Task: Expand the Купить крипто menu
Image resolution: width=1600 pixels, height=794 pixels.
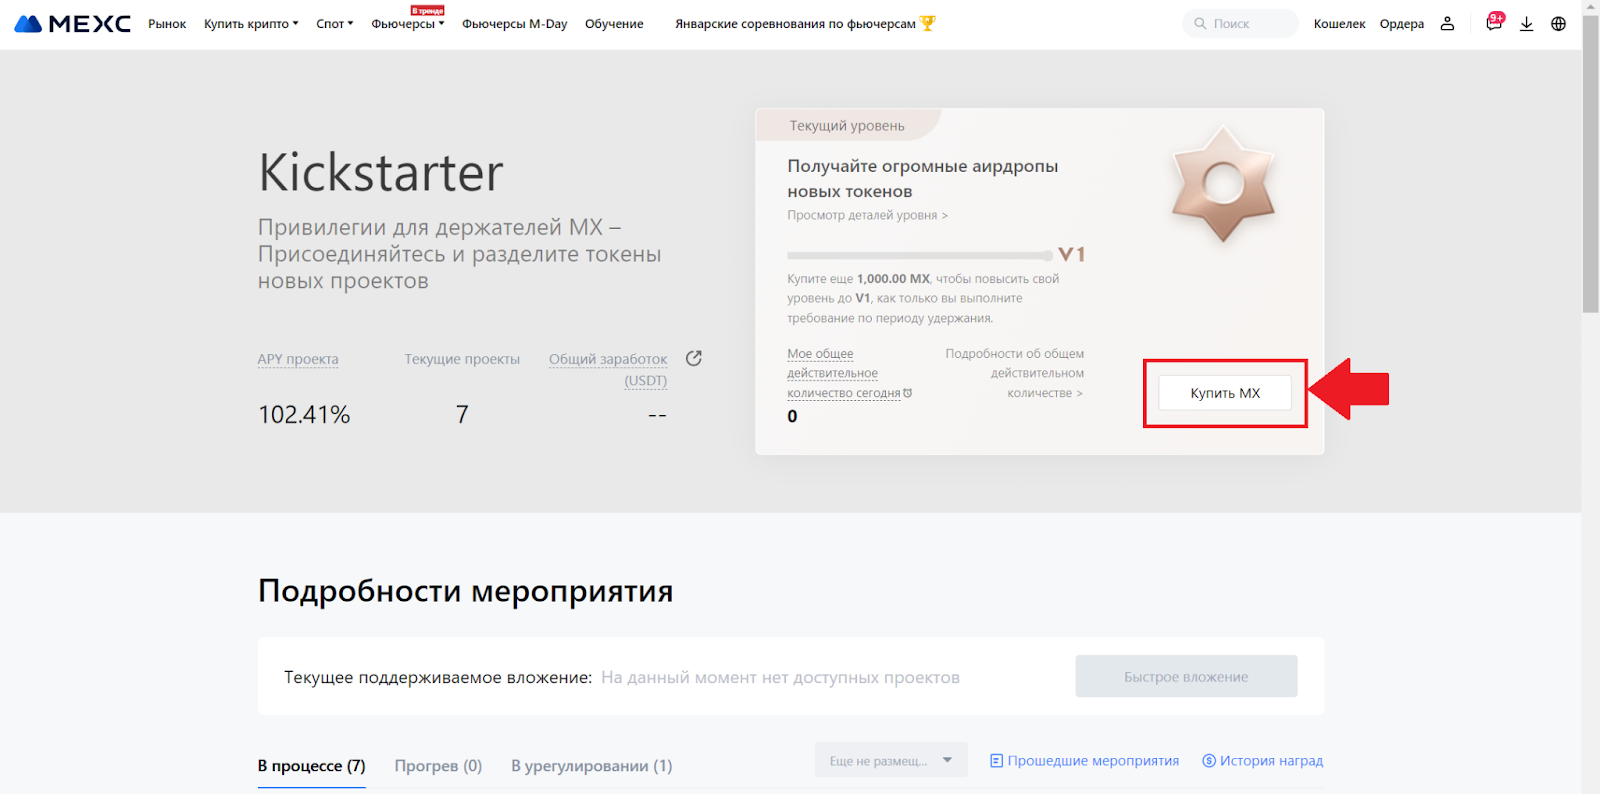Action: (251, 24)
